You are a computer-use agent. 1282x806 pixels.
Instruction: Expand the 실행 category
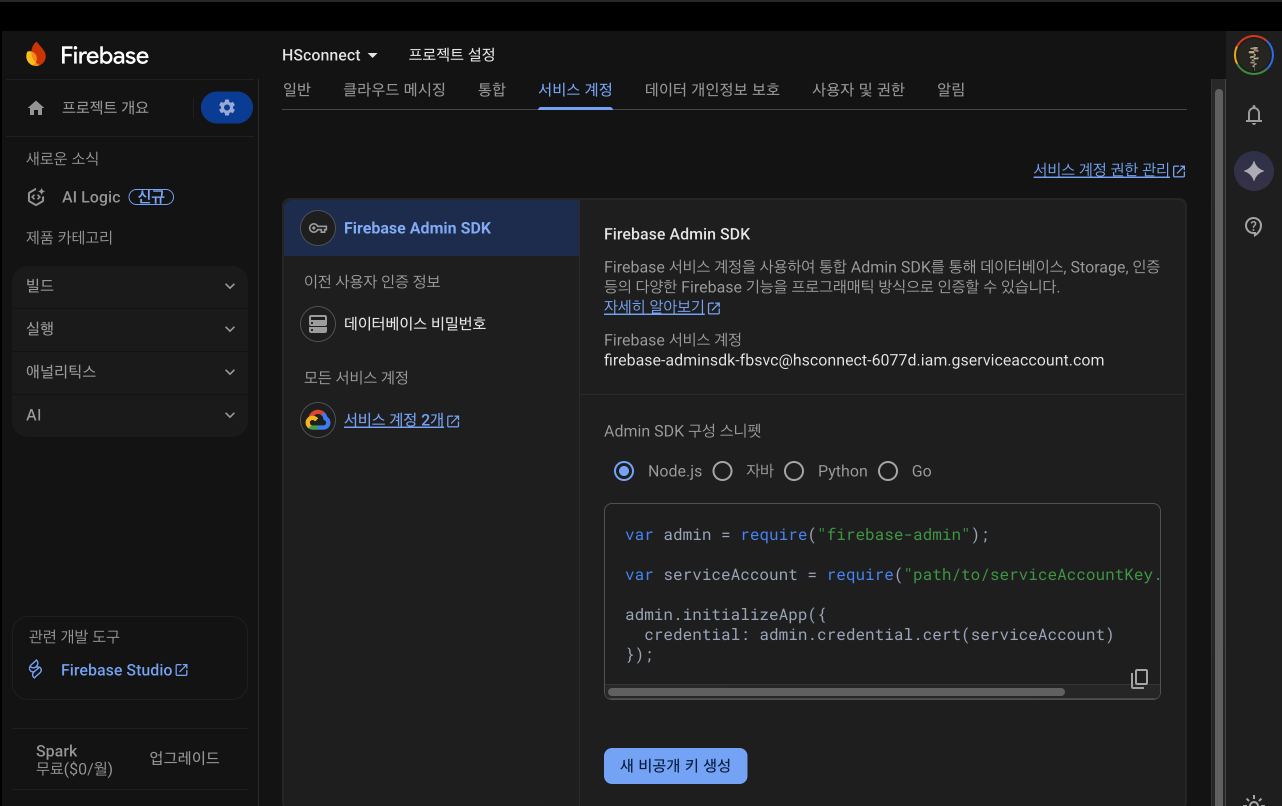click(130, 329)
